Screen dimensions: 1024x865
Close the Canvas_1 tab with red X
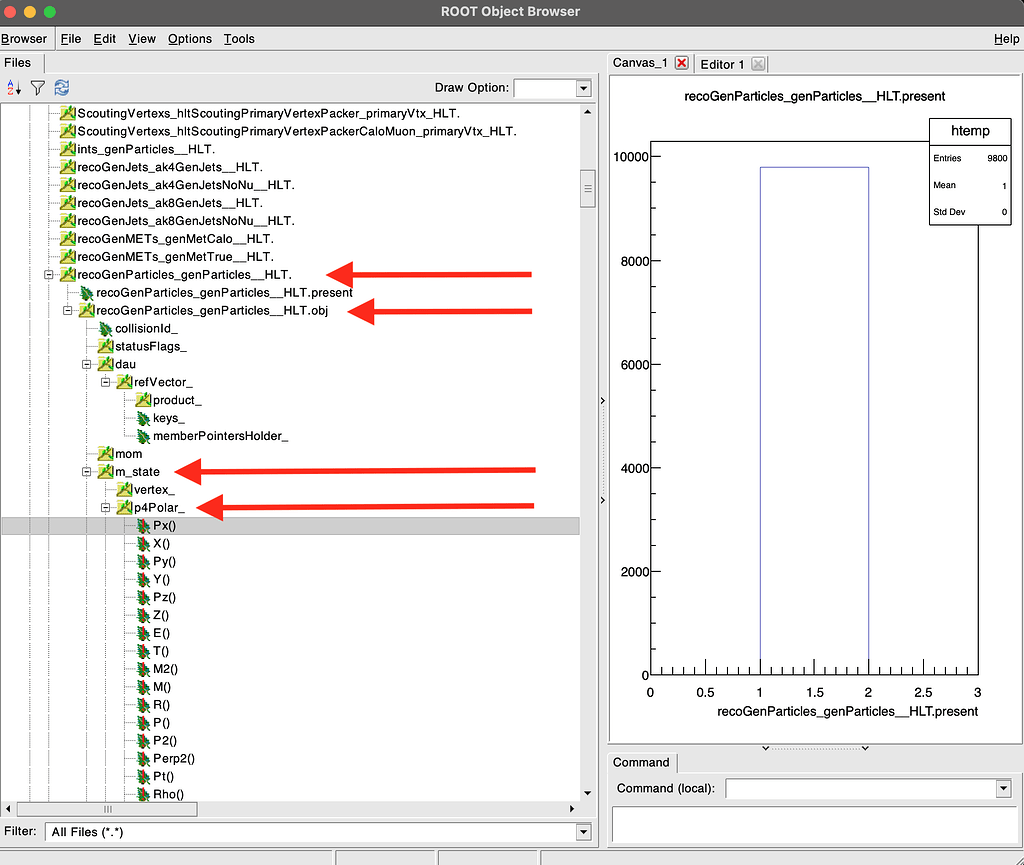(681, 63)
